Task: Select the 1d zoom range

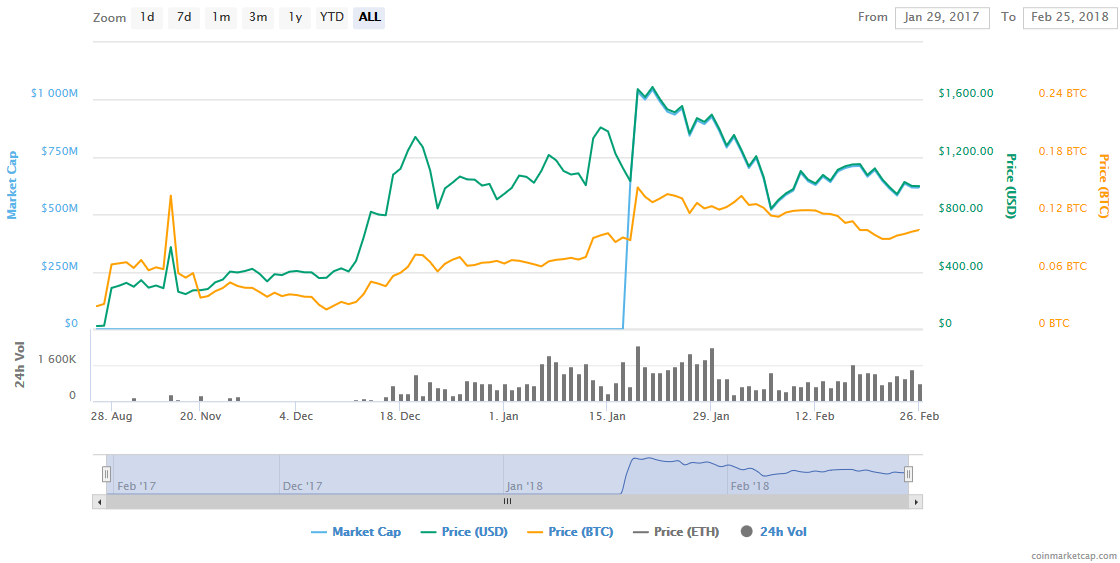Action: pyautogui.click(x=147, y=17)
